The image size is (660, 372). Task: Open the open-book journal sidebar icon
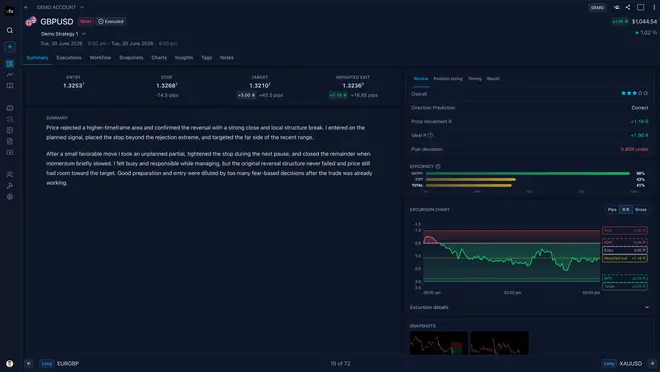tap(10, 85)
